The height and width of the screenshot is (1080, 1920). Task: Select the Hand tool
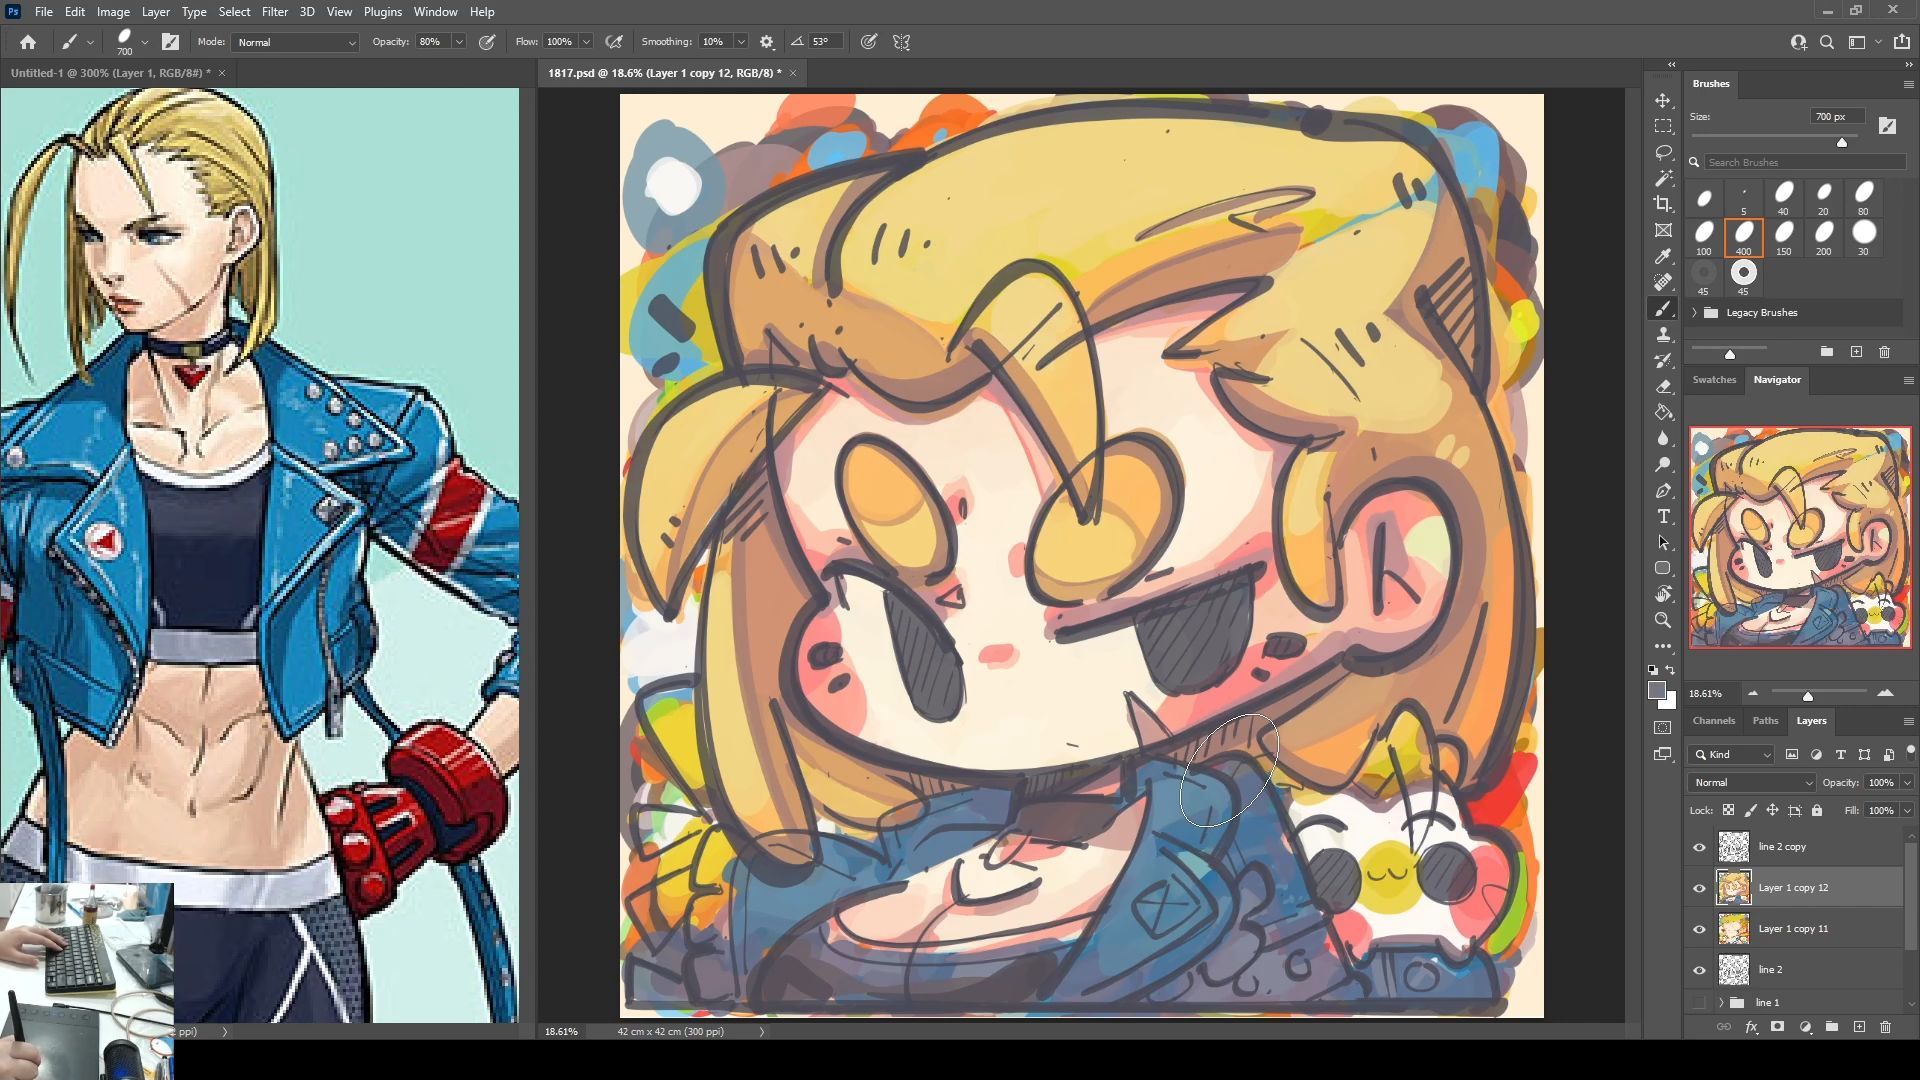[x=1663, y=594]
